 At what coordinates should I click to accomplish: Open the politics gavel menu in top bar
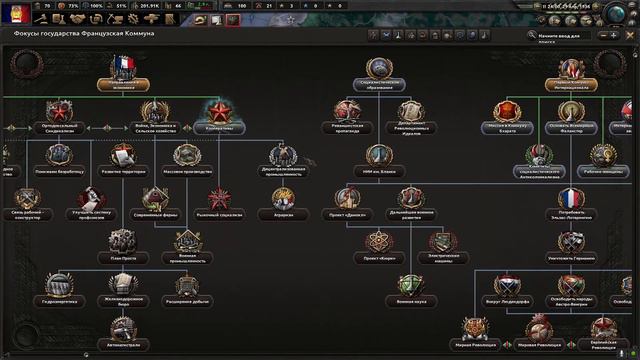click(x=40, y=19)
